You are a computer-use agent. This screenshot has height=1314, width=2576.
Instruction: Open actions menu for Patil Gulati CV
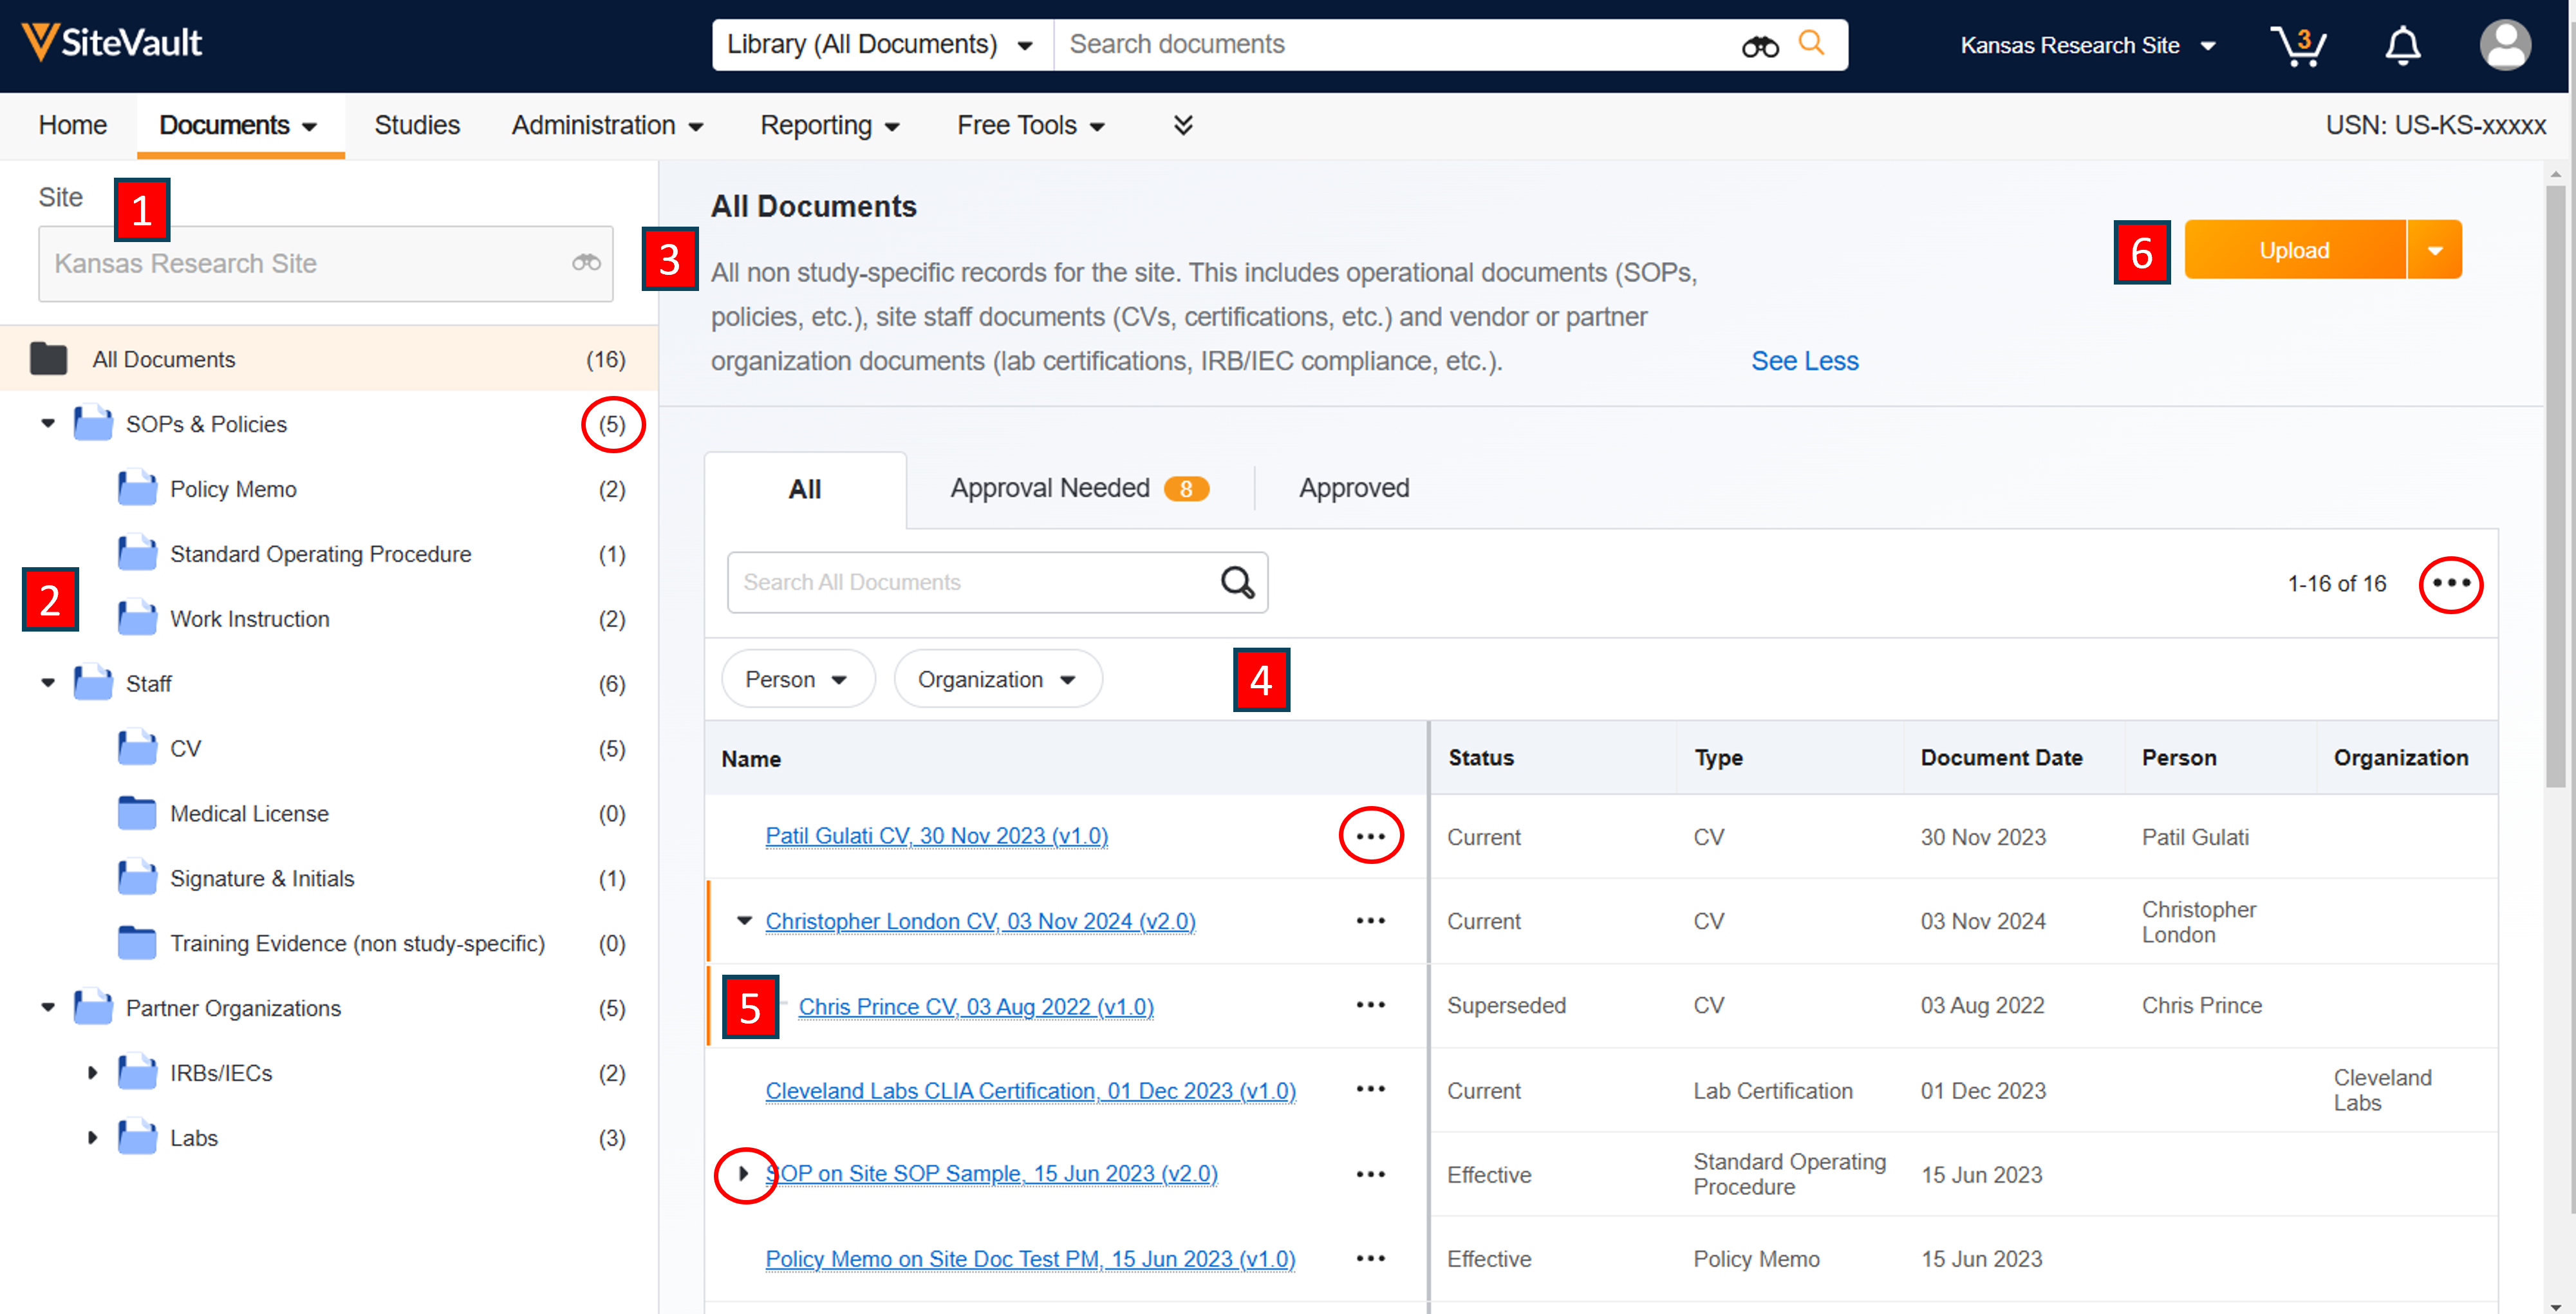[1370, 836]
